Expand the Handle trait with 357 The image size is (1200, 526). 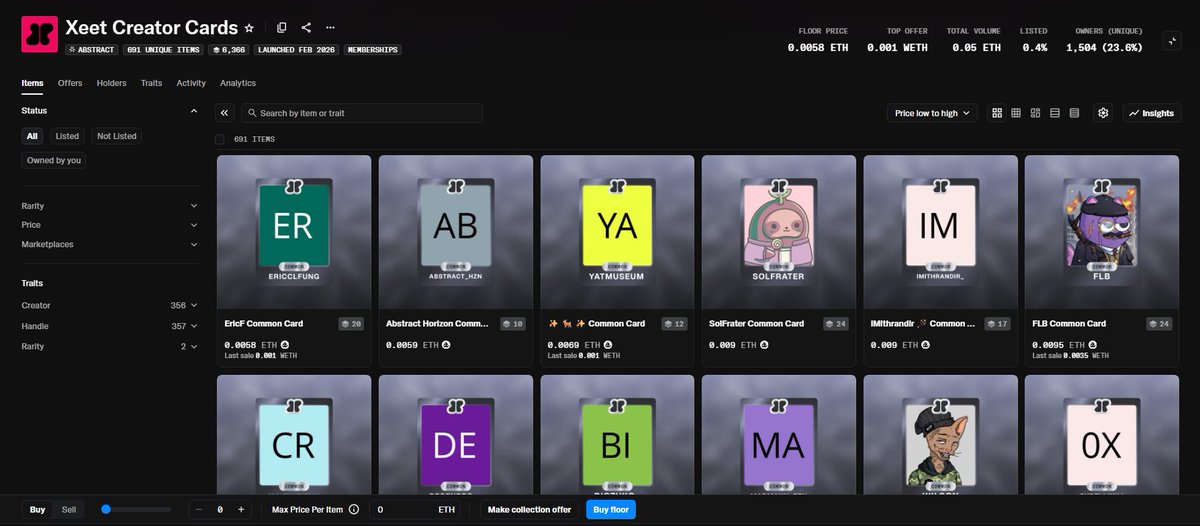(x=110, y=326)
